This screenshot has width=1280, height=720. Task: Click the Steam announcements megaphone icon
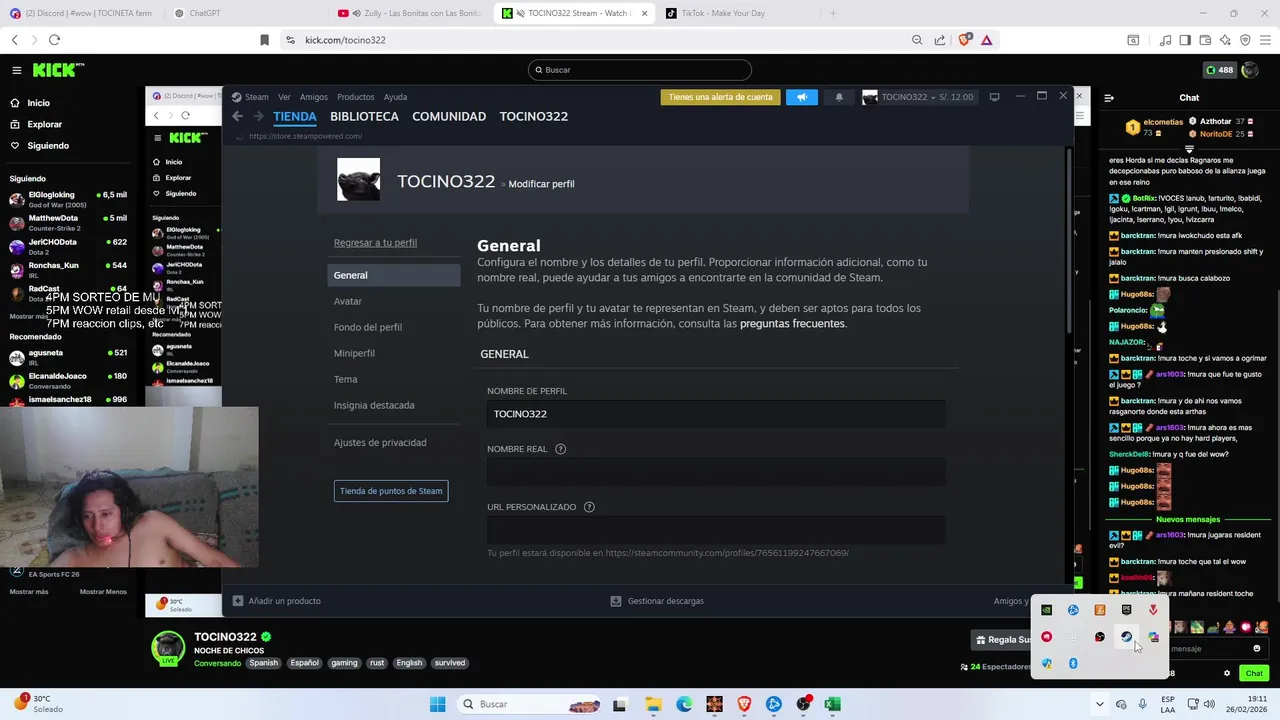click(801, 97)
